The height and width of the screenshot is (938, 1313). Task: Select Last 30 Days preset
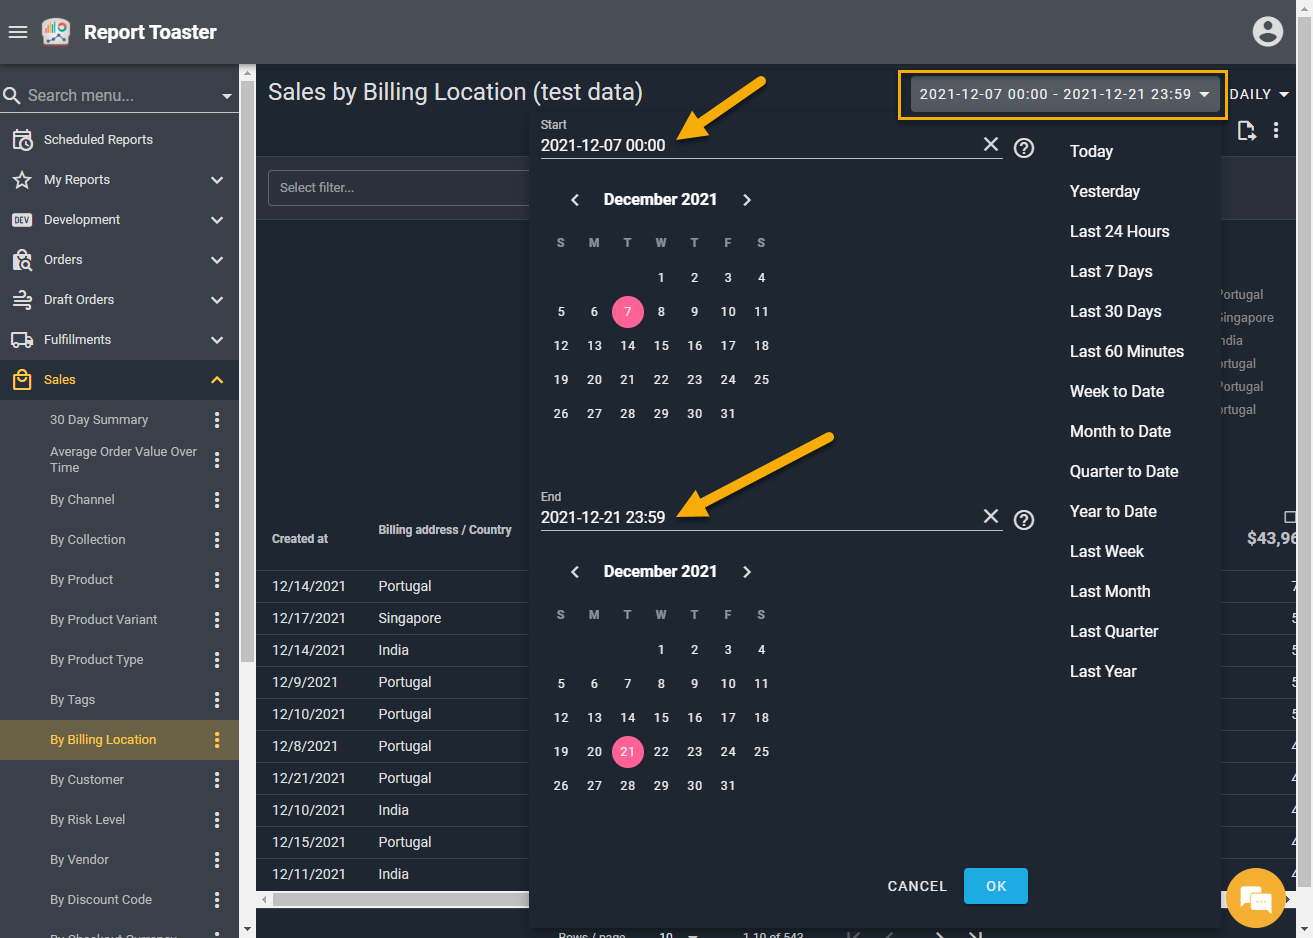coord(1115,311)
